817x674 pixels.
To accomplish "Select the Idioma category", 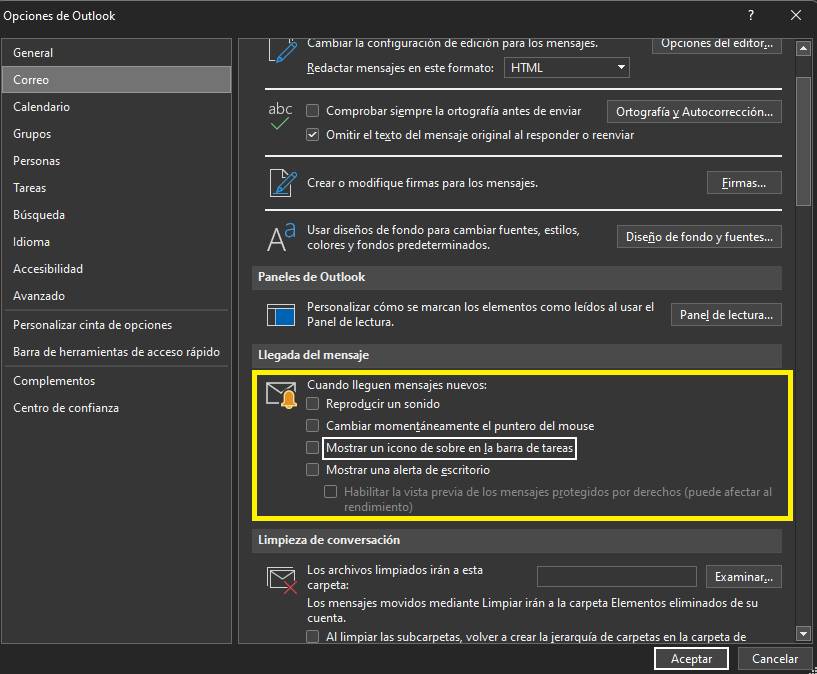I will point(116,242).
